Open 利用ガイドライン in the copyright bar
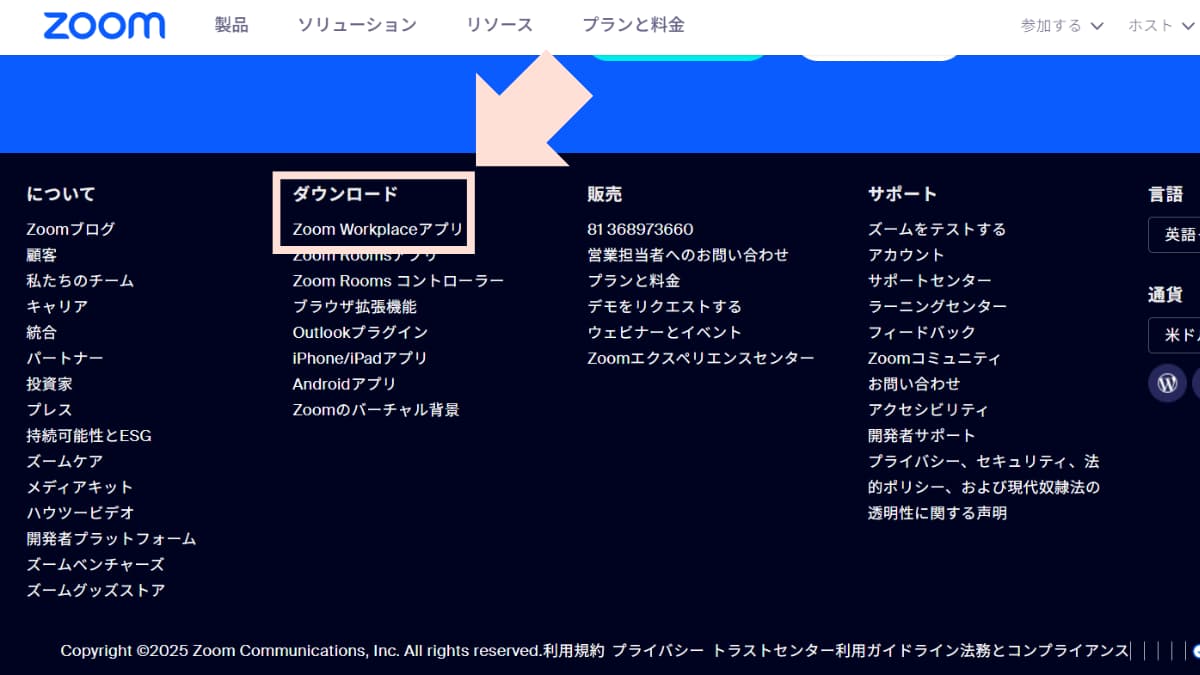The height and width of the screenshot is (675, 1200). [x=897, y=650]
